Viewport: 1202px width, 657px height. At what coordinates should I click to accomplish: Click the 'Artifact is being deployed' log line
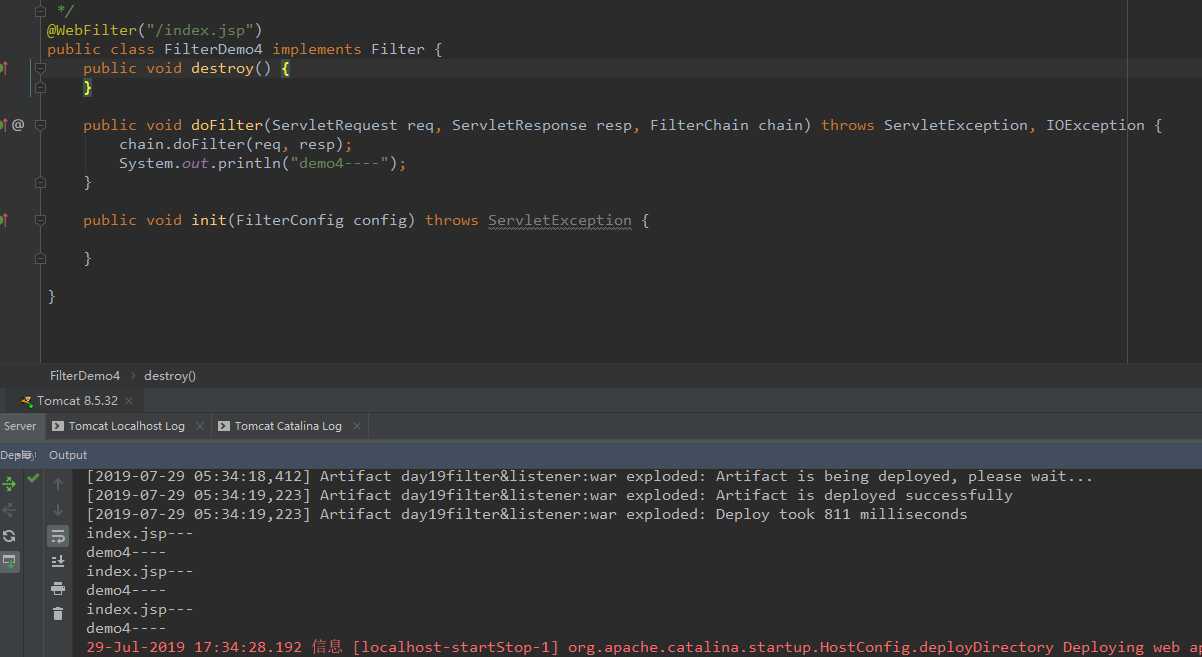tap(590, 476)
